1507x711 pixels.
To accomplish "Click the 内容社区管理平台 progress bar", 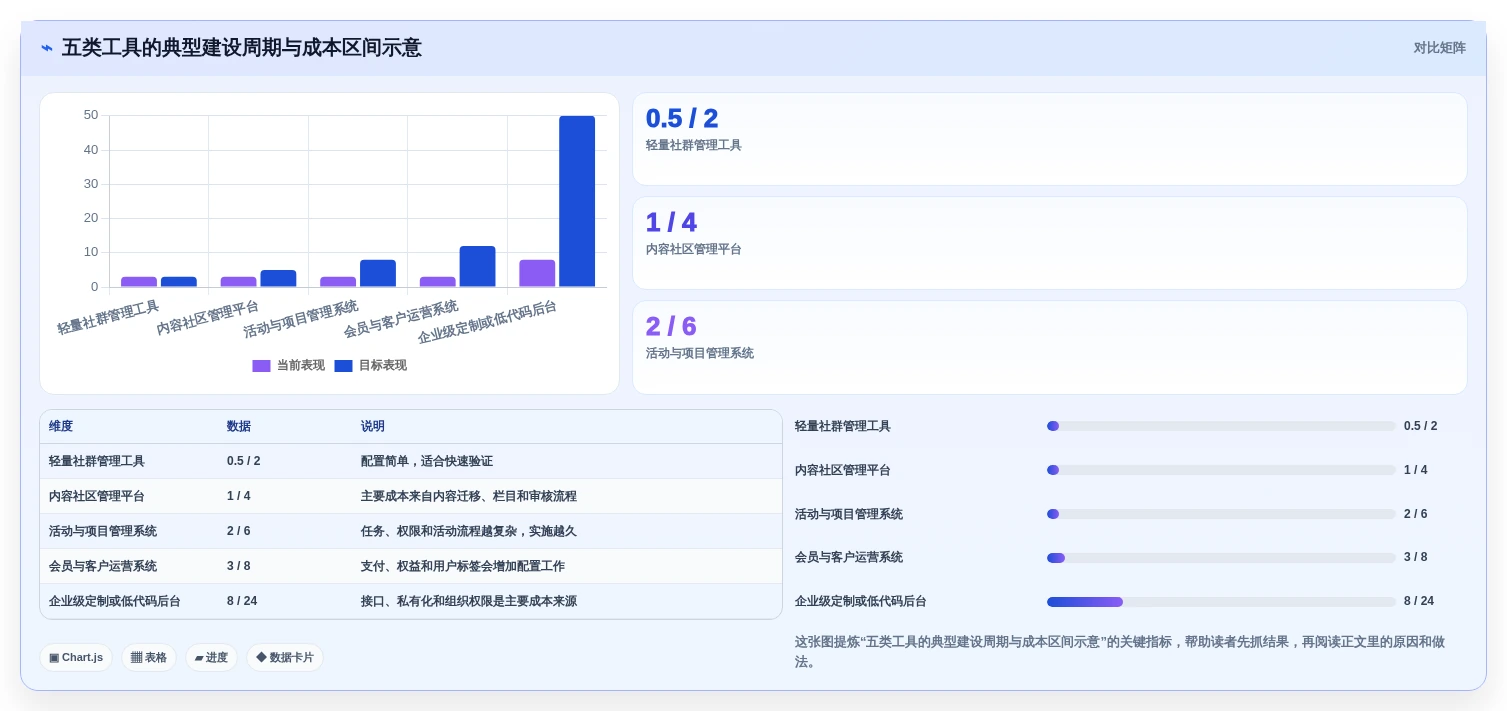I will 1221,470.
